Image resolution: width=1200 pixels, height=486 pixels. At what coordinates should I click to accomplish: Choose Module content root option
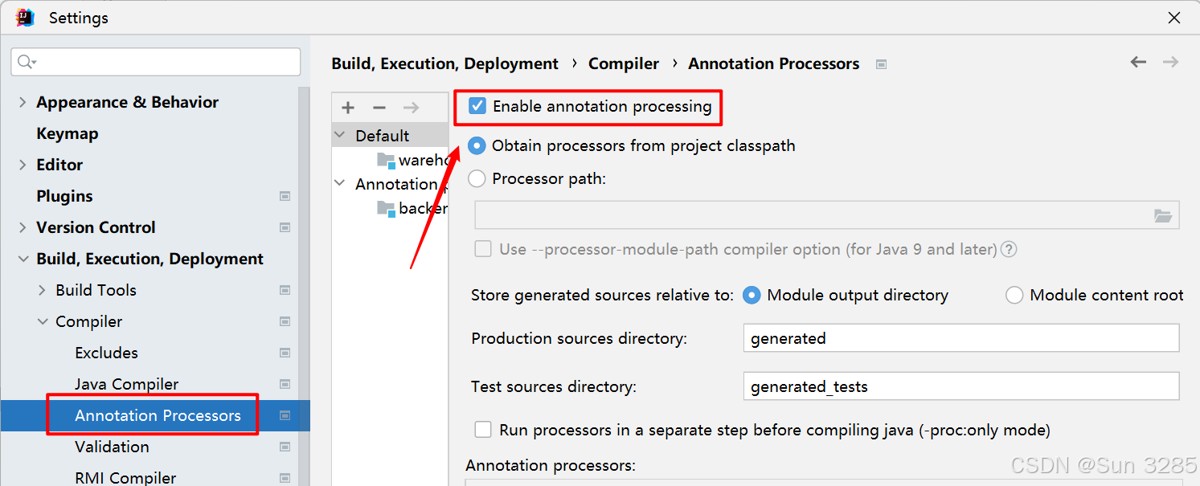[x=1015, y=296]
